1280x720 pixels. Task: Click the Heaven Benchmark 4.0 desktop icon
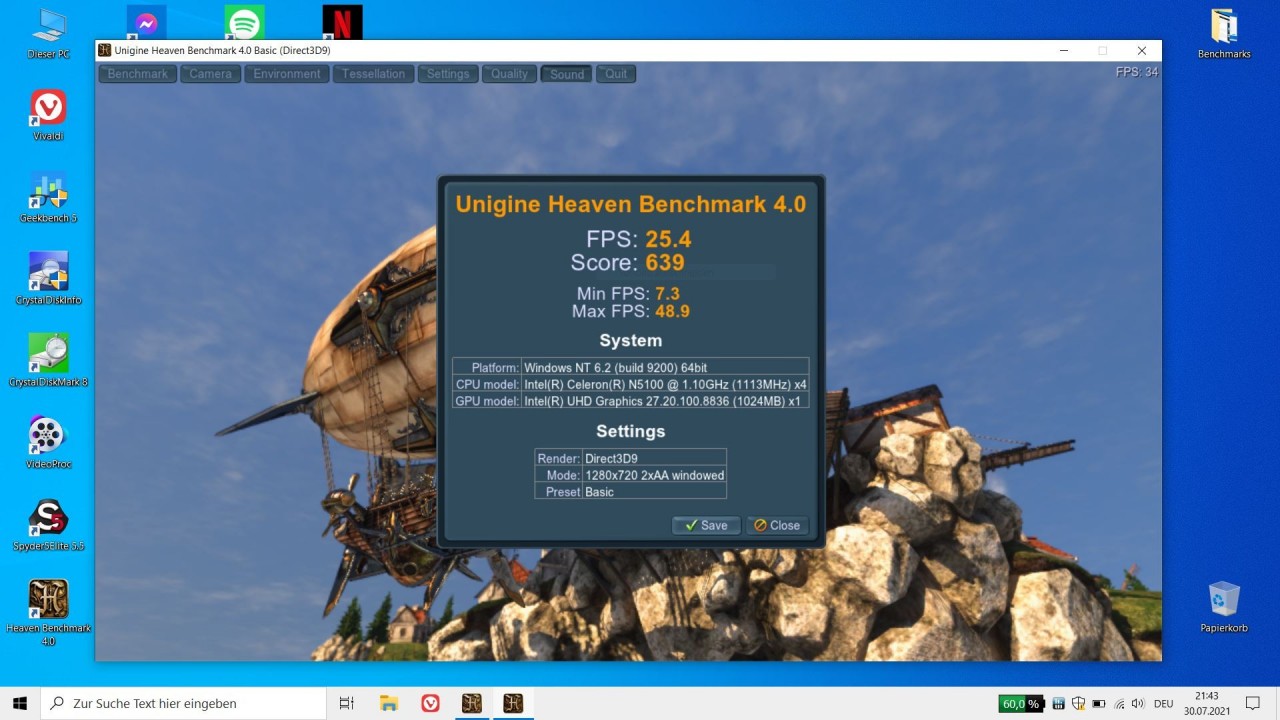pos(48,613)
